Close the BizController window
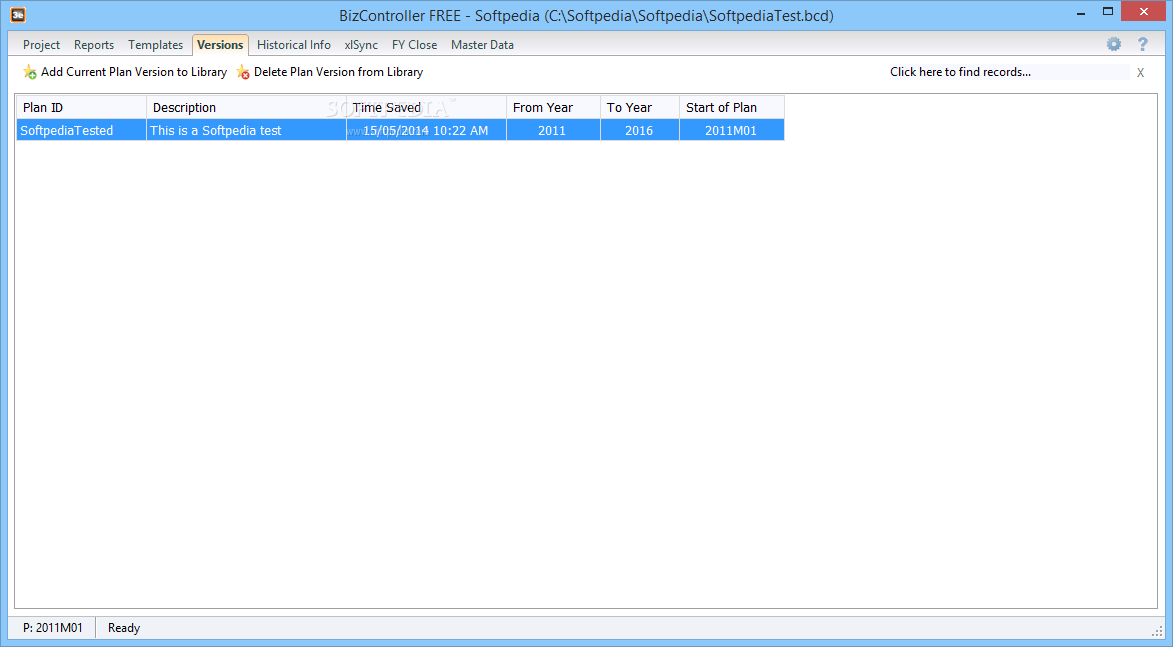1173x647 pixels. click(x=1145, y=12)
